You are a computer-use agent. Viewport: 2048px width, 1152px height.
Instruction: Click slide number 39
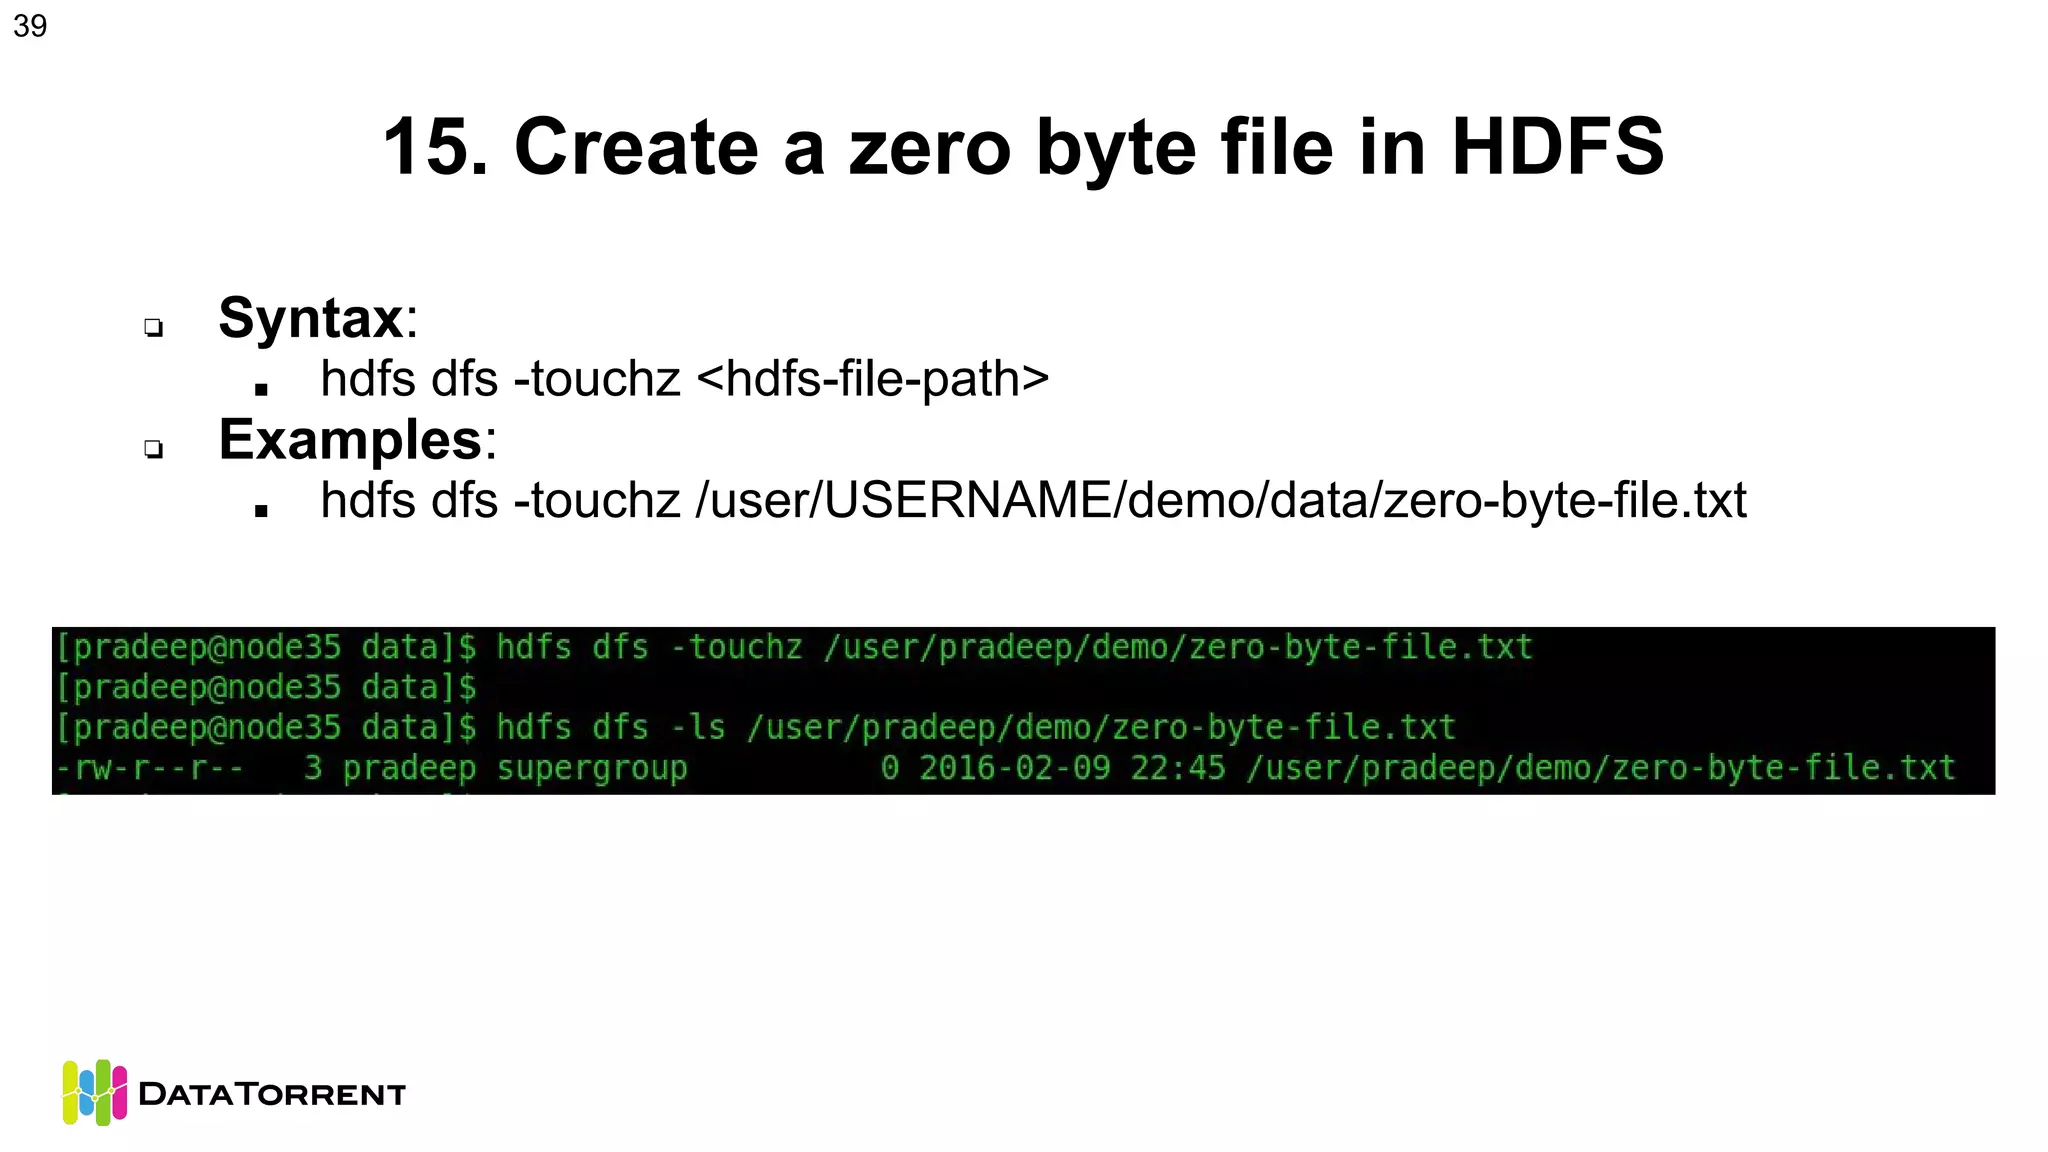[x=30, y=25]
